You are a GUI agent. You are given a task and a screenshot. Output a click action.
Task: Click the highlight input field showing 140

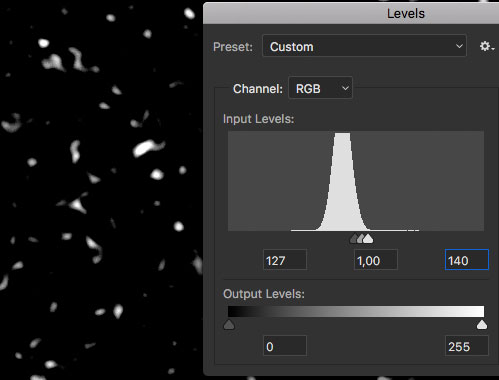pyautogui.click(x=467, y=260)
